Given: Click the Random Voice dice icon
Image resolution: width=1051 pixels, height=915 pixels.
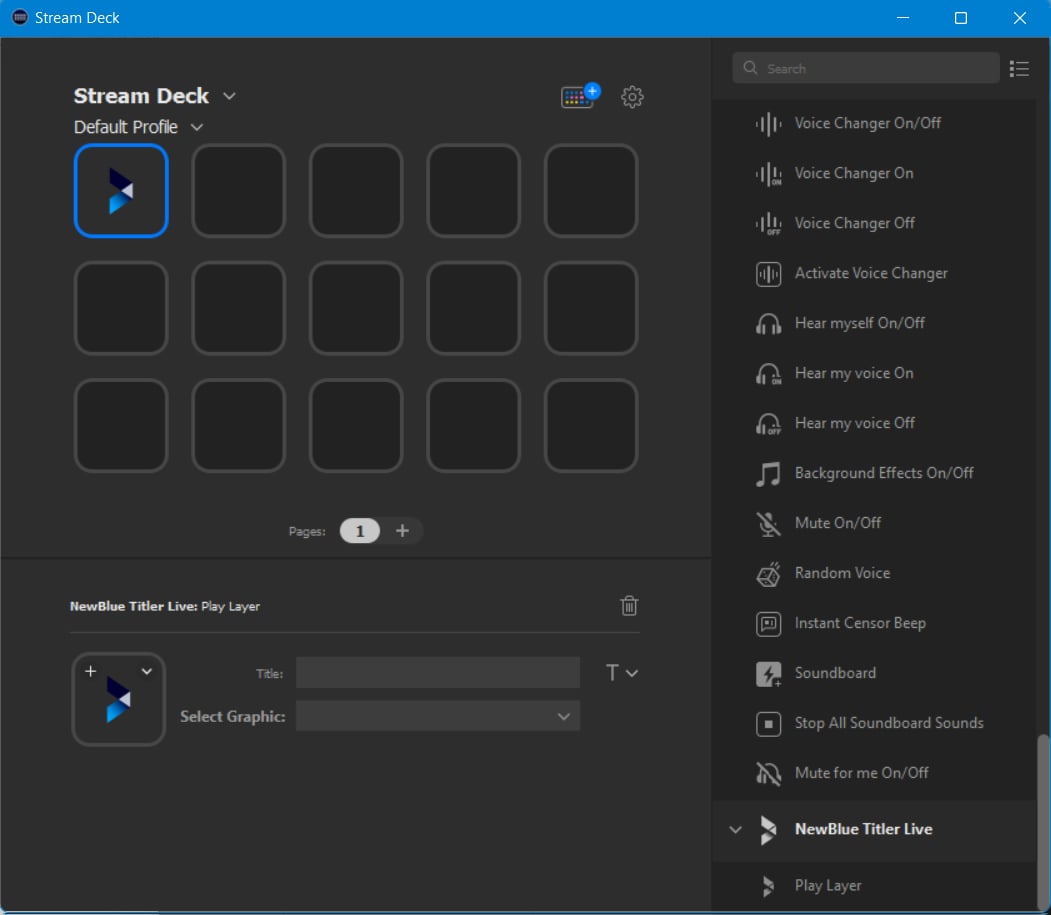Looking at the screenshot, I should 768,574.
